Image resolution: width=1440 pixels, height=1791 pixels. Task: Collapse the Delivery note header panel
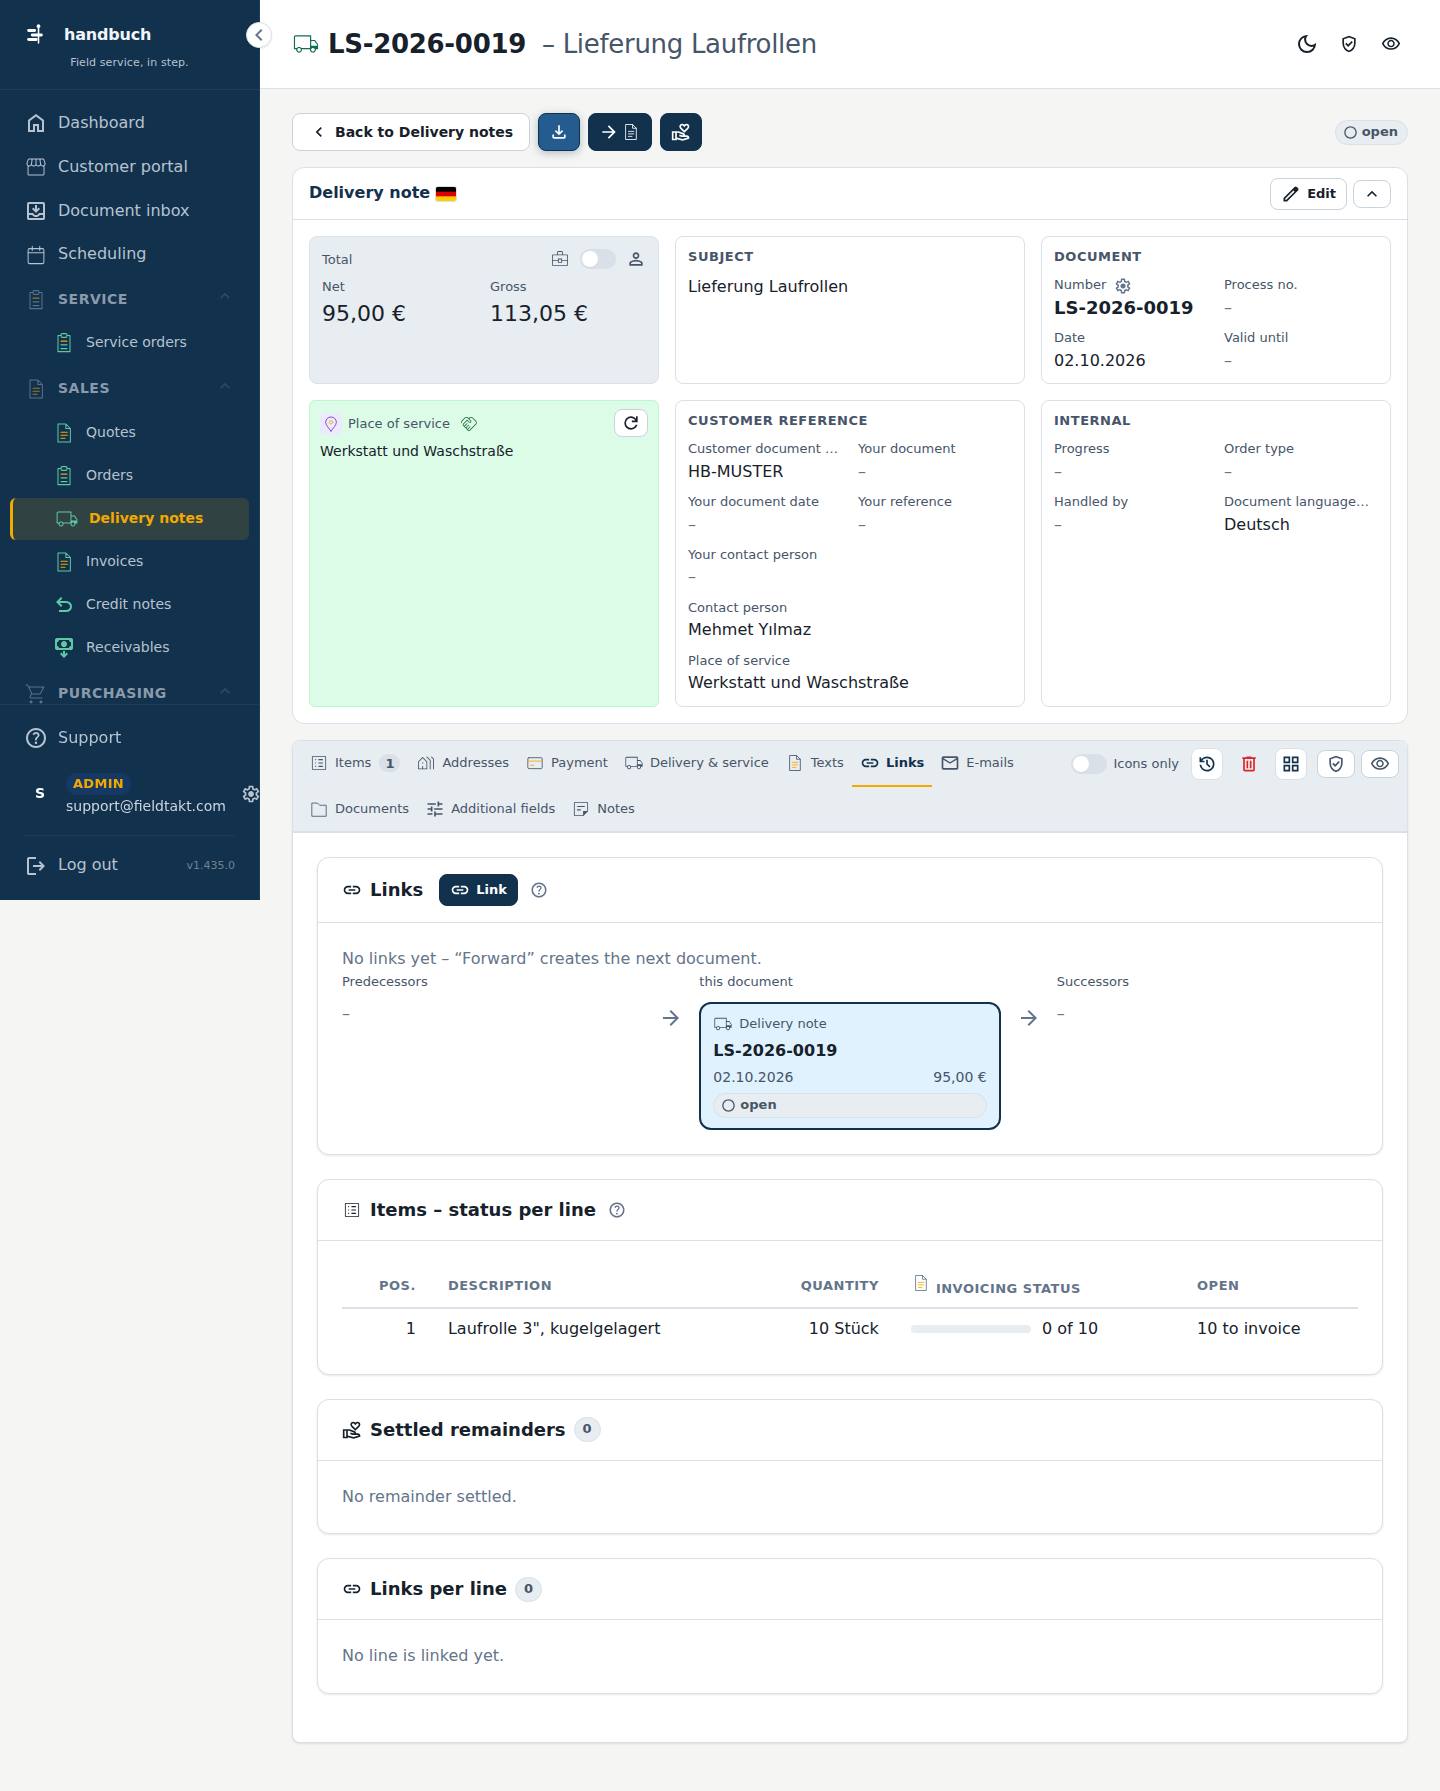click(1372, 194)
